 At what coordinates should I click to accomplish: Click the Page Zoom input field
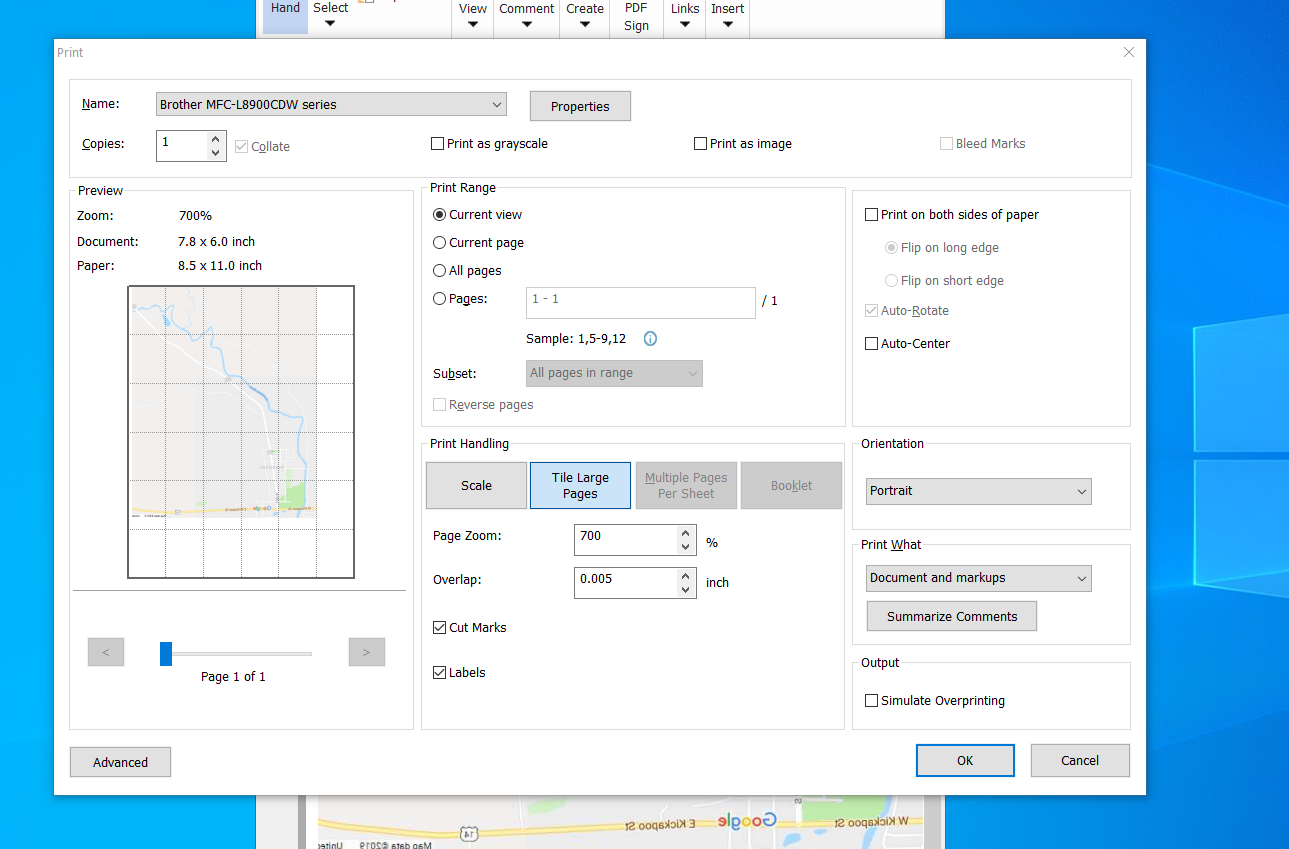coord(626,540)
